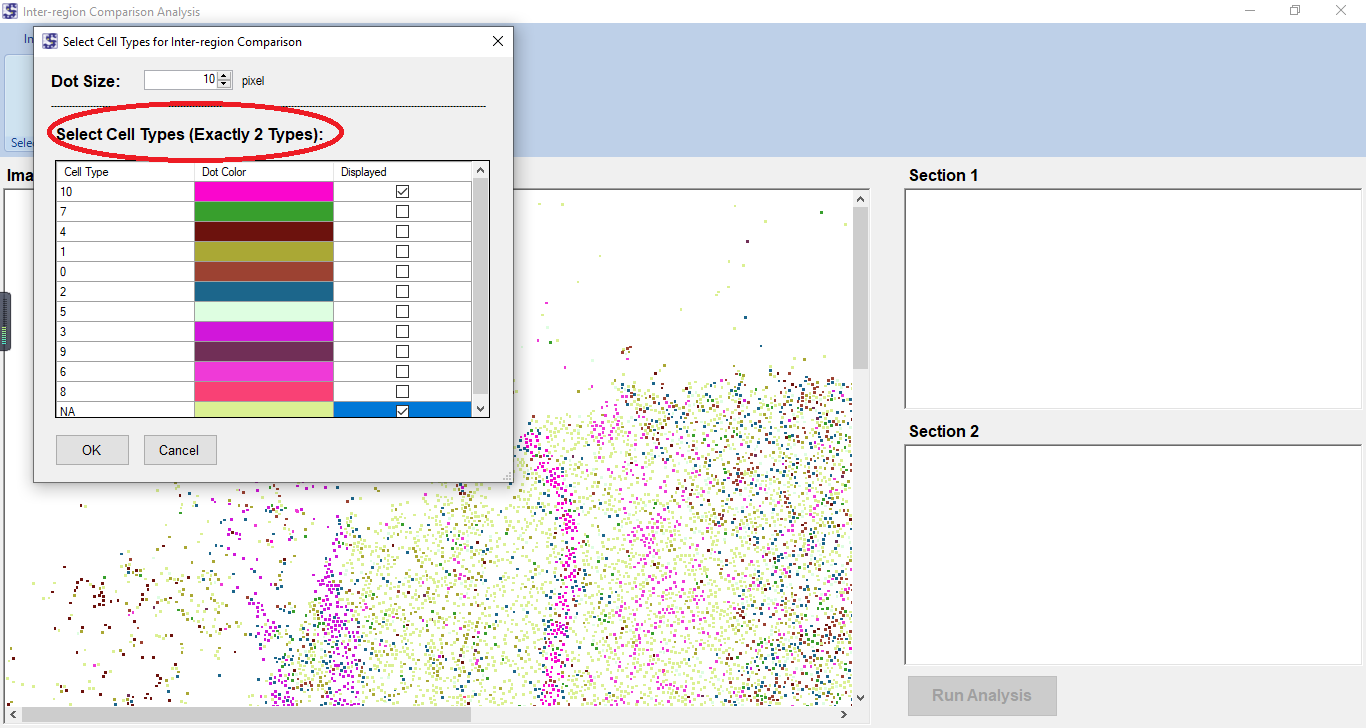Click the Displayed column header
1366x728 pixels.
pyautogui.click(x=400, y=172)
